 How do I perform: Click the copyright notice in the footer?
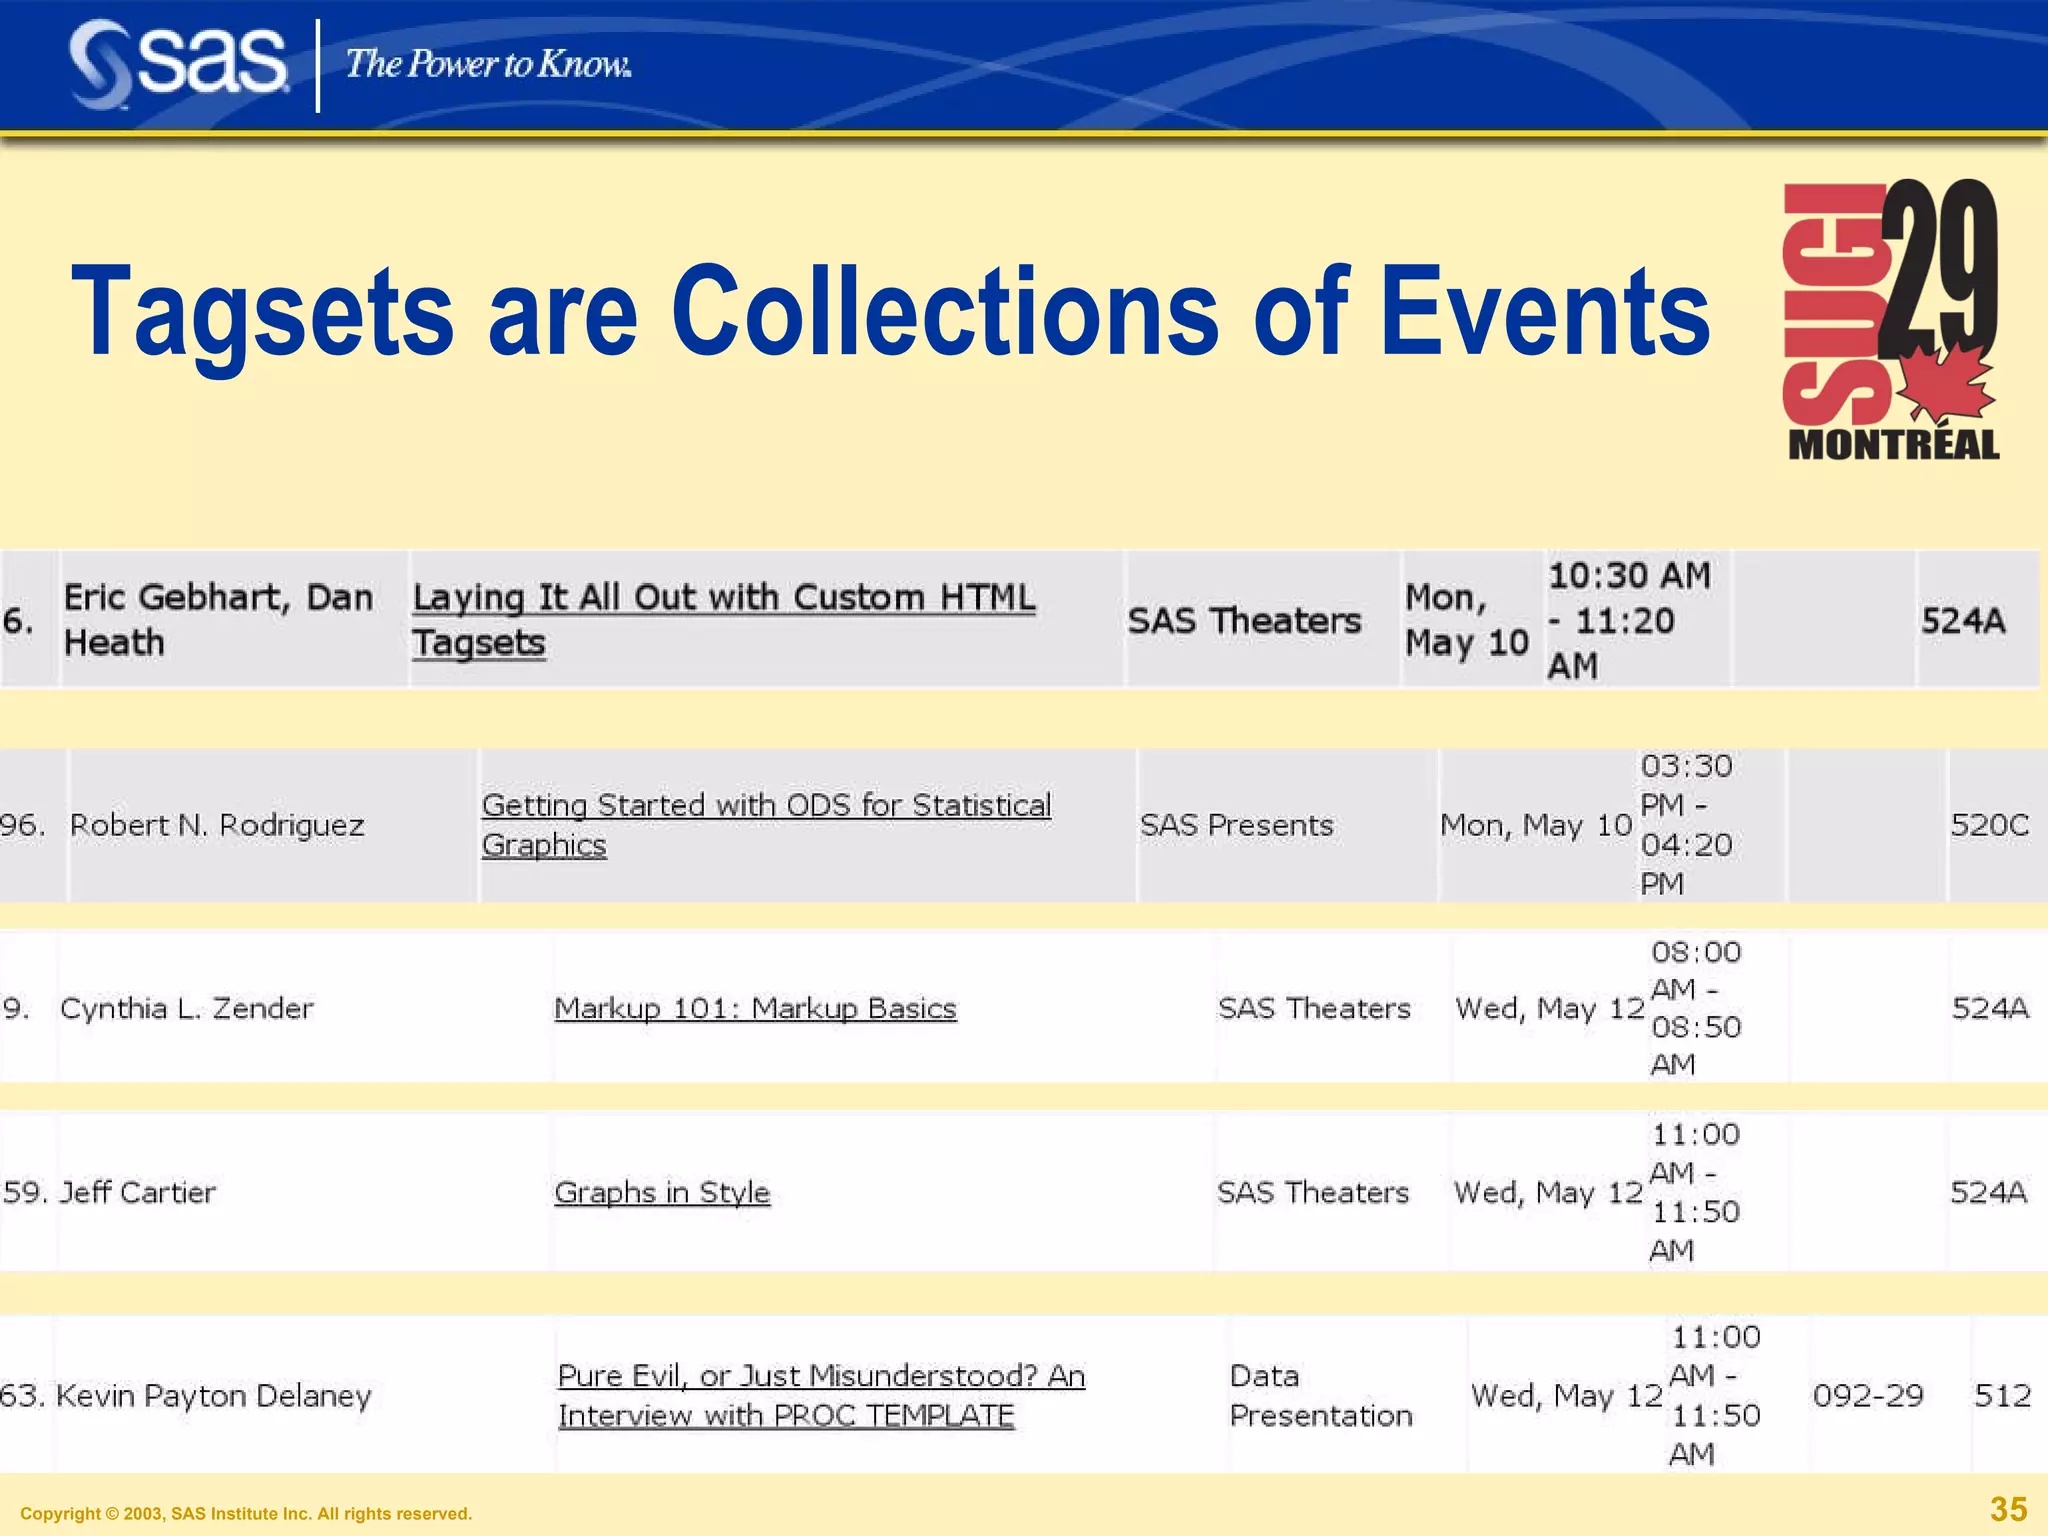pos(246,1514)
